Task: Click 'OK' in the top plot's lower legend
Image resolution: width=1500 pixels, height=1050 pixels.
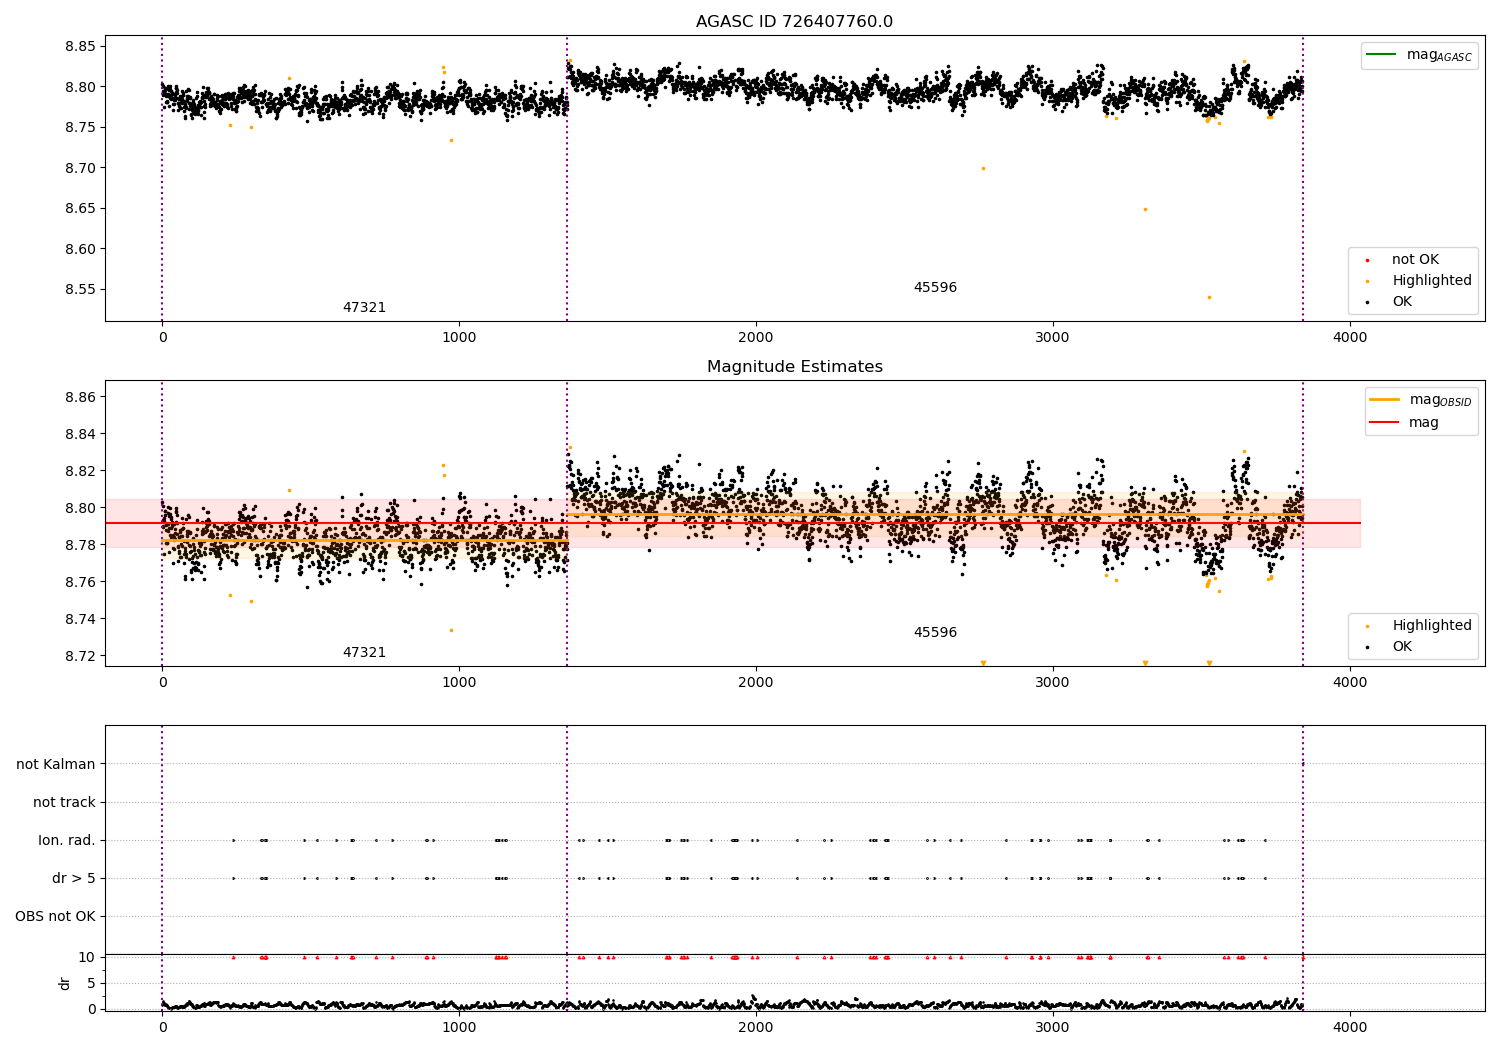Action: click(x=1389, y=302)
